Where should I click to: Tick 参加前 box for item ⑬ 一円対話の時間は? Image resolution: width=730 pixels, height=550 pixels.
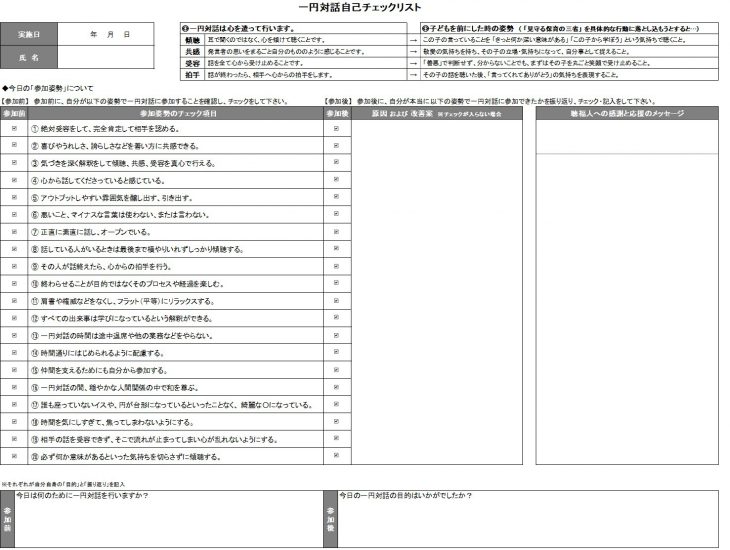14,335
